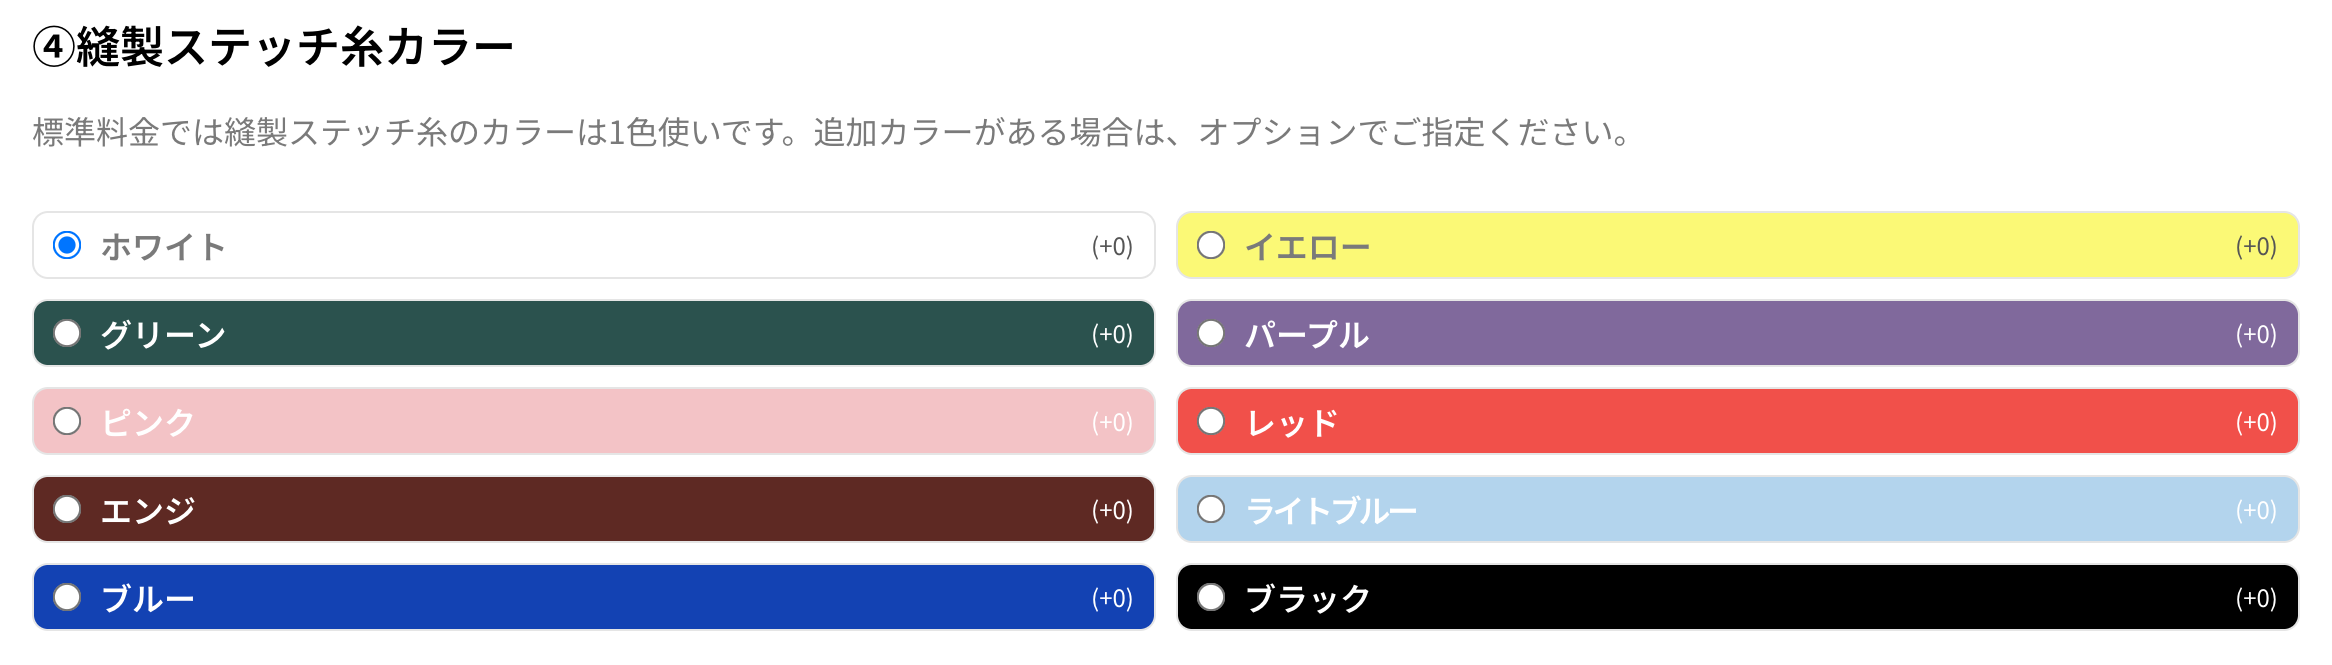Click the (+0) price on the パープル bar

coord(2256,335)
